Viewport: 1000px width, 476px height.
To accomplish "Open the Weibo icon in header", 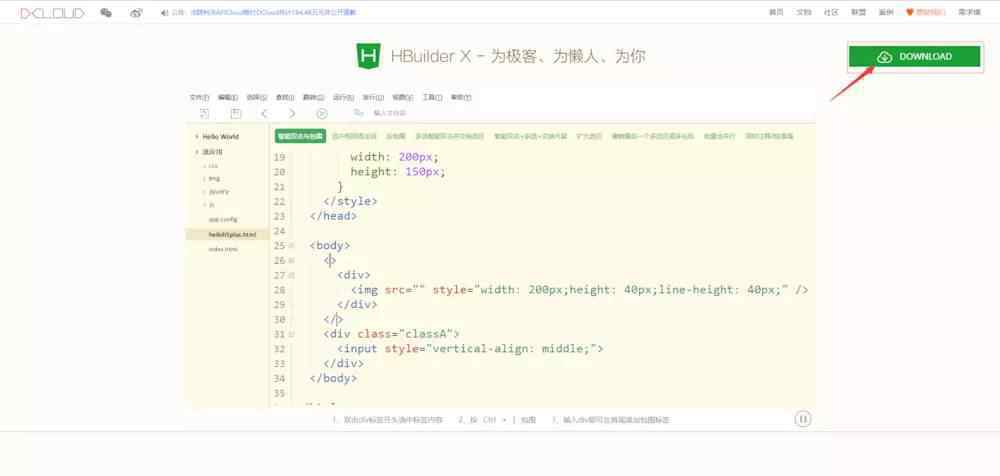I will (x=136, y=13).
